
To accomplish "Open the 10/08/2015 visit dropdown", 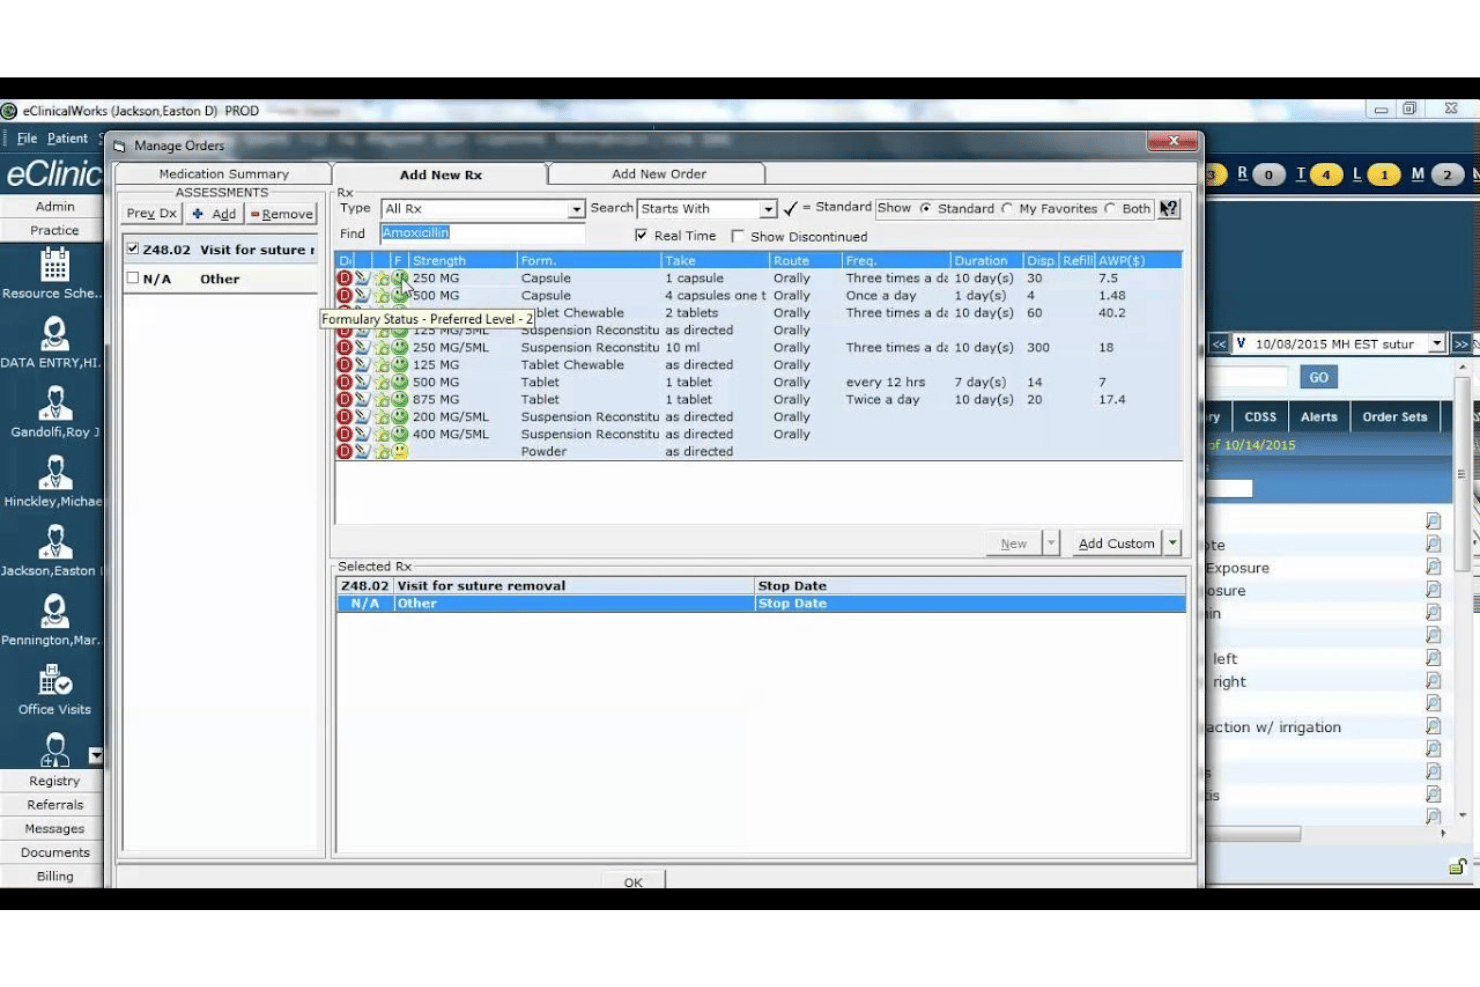I will pyautogui.click(x=1436, y=343).
